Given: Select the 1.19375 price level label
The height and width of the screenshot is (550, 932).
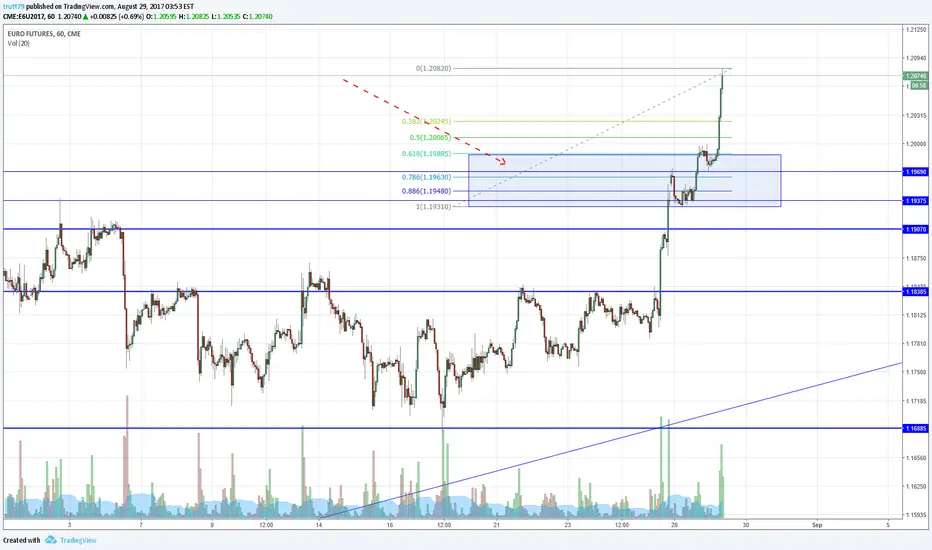Looking at the screenshot, I should coord(915,201).
